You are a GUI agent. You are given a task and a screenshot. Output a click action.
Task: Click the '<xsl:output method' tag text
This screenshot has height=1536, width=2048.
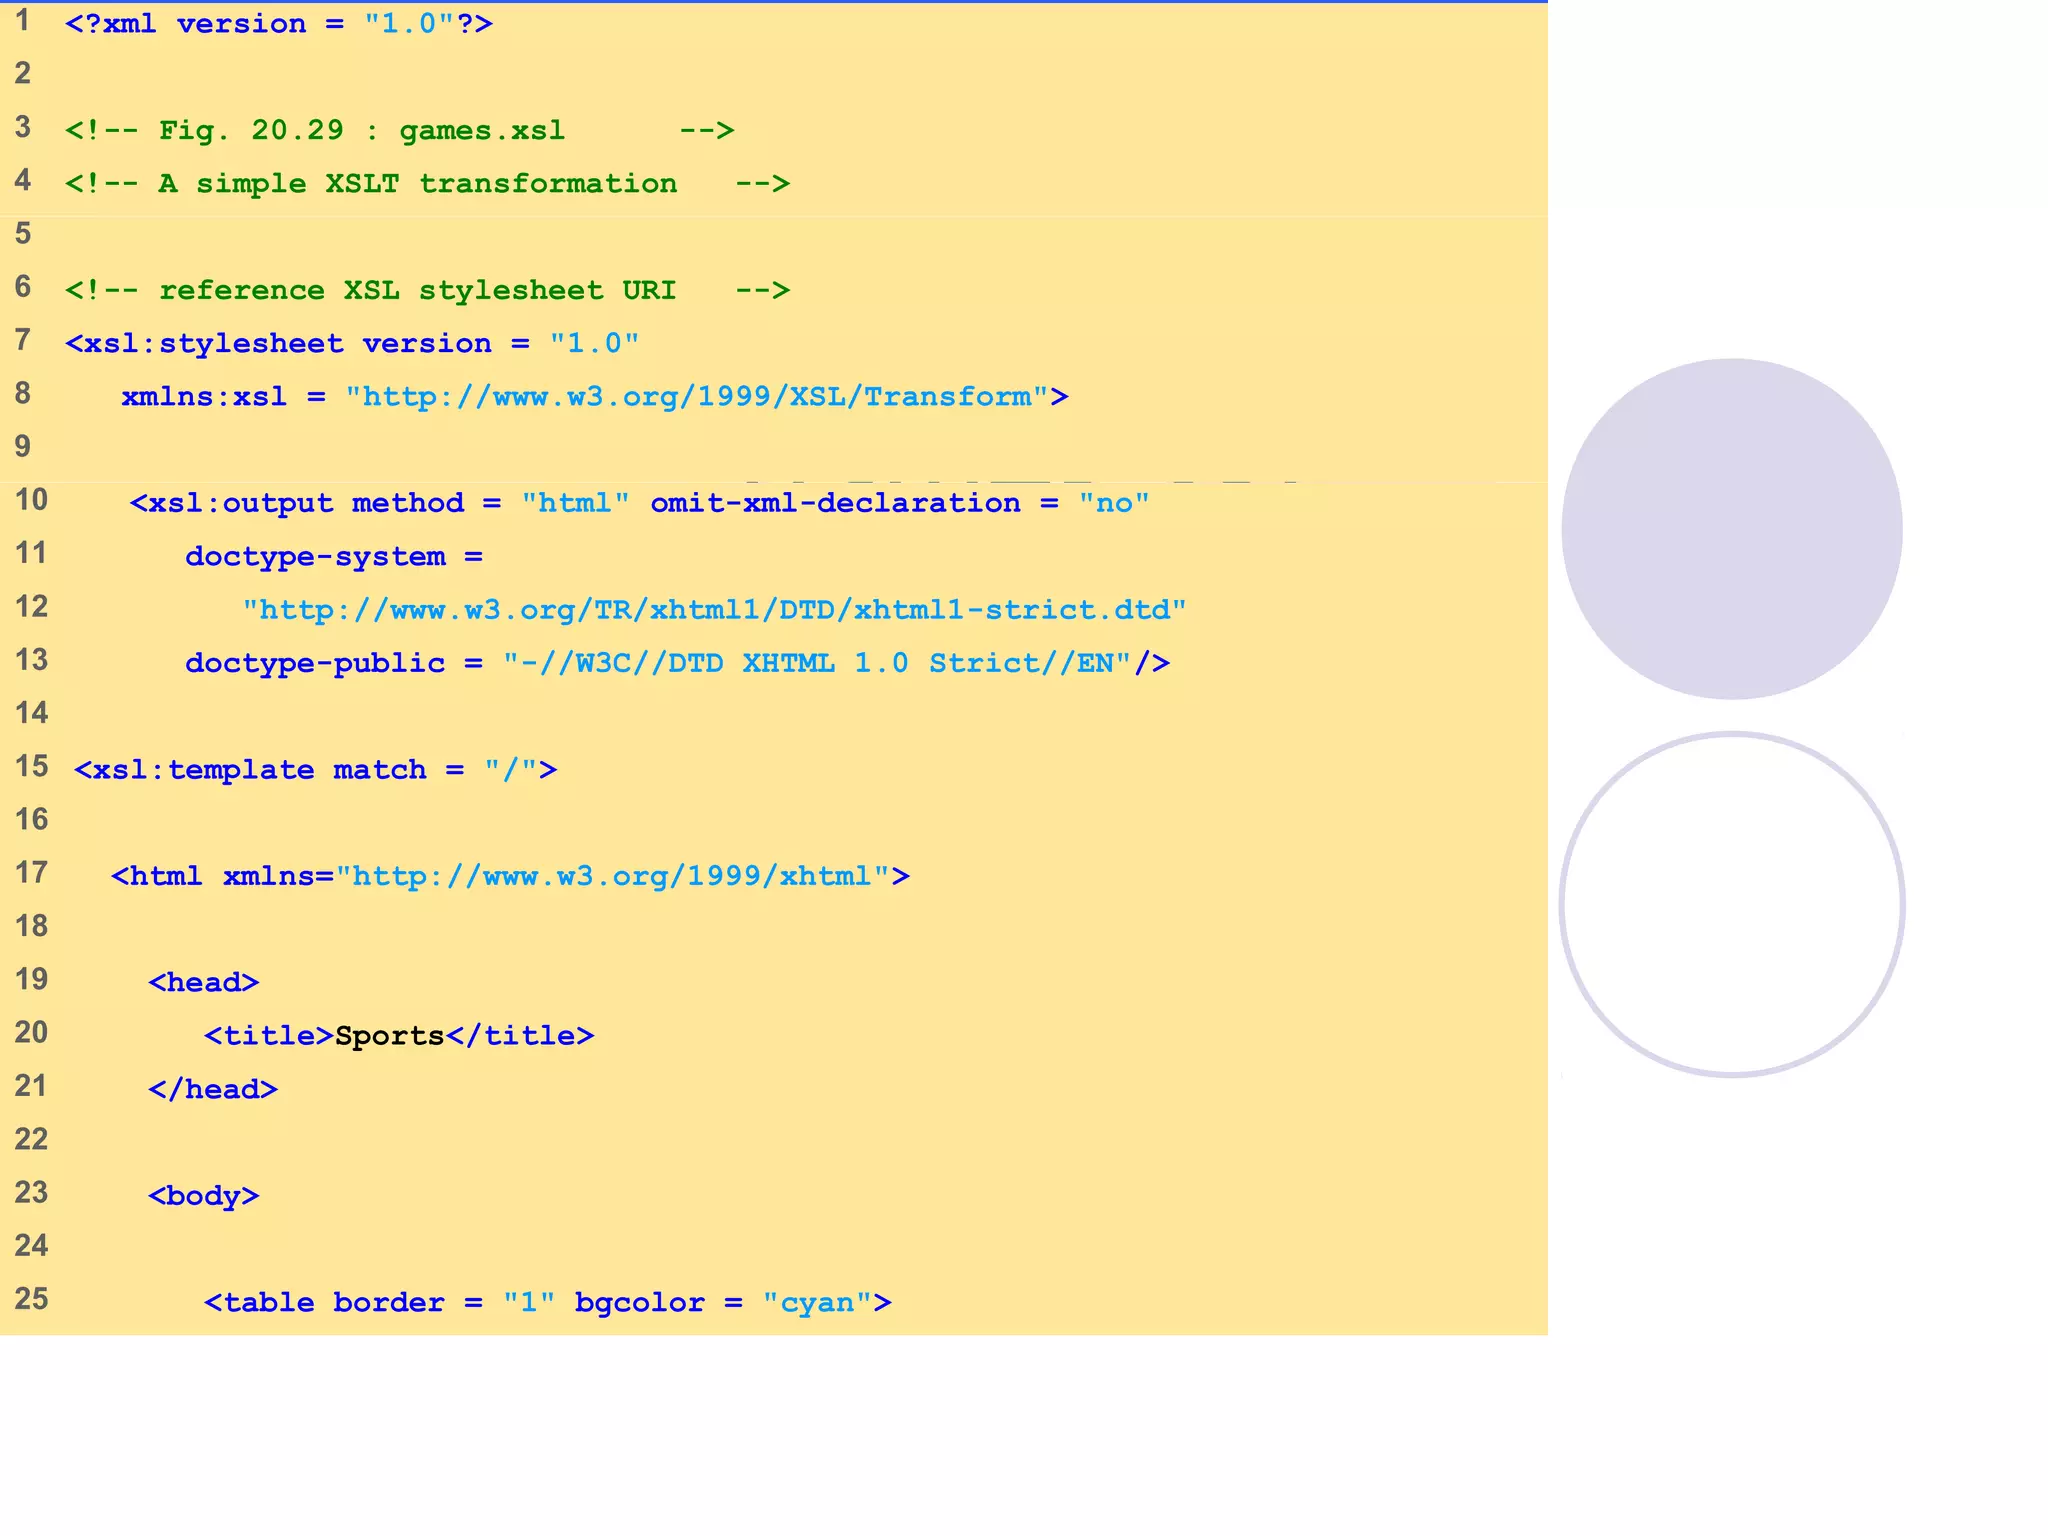click(297, 503)
